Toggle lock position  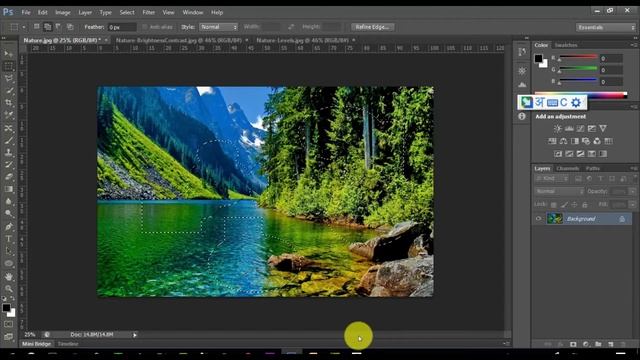pos(575,204)
